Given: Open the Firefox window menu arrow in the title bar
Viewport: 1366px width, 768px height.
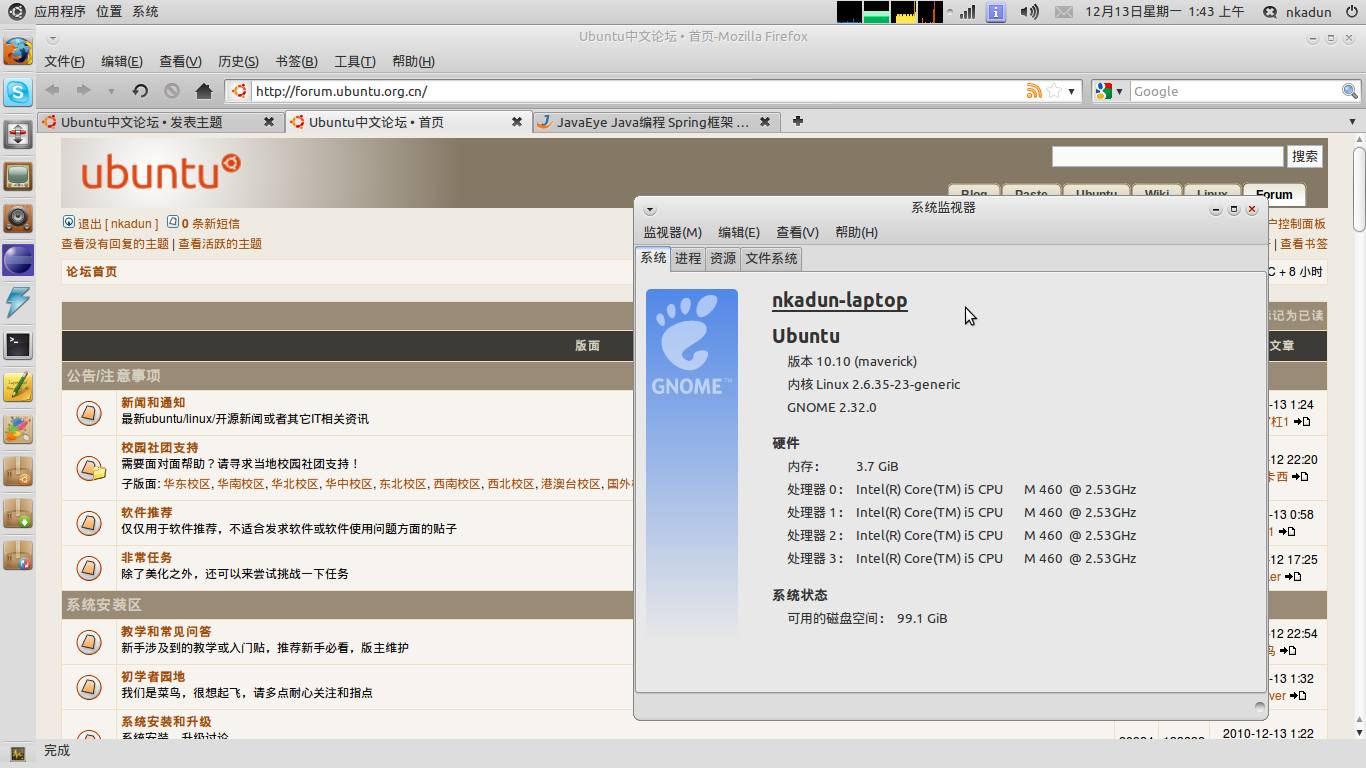Looking at the screenshot, I should [52, 38].
